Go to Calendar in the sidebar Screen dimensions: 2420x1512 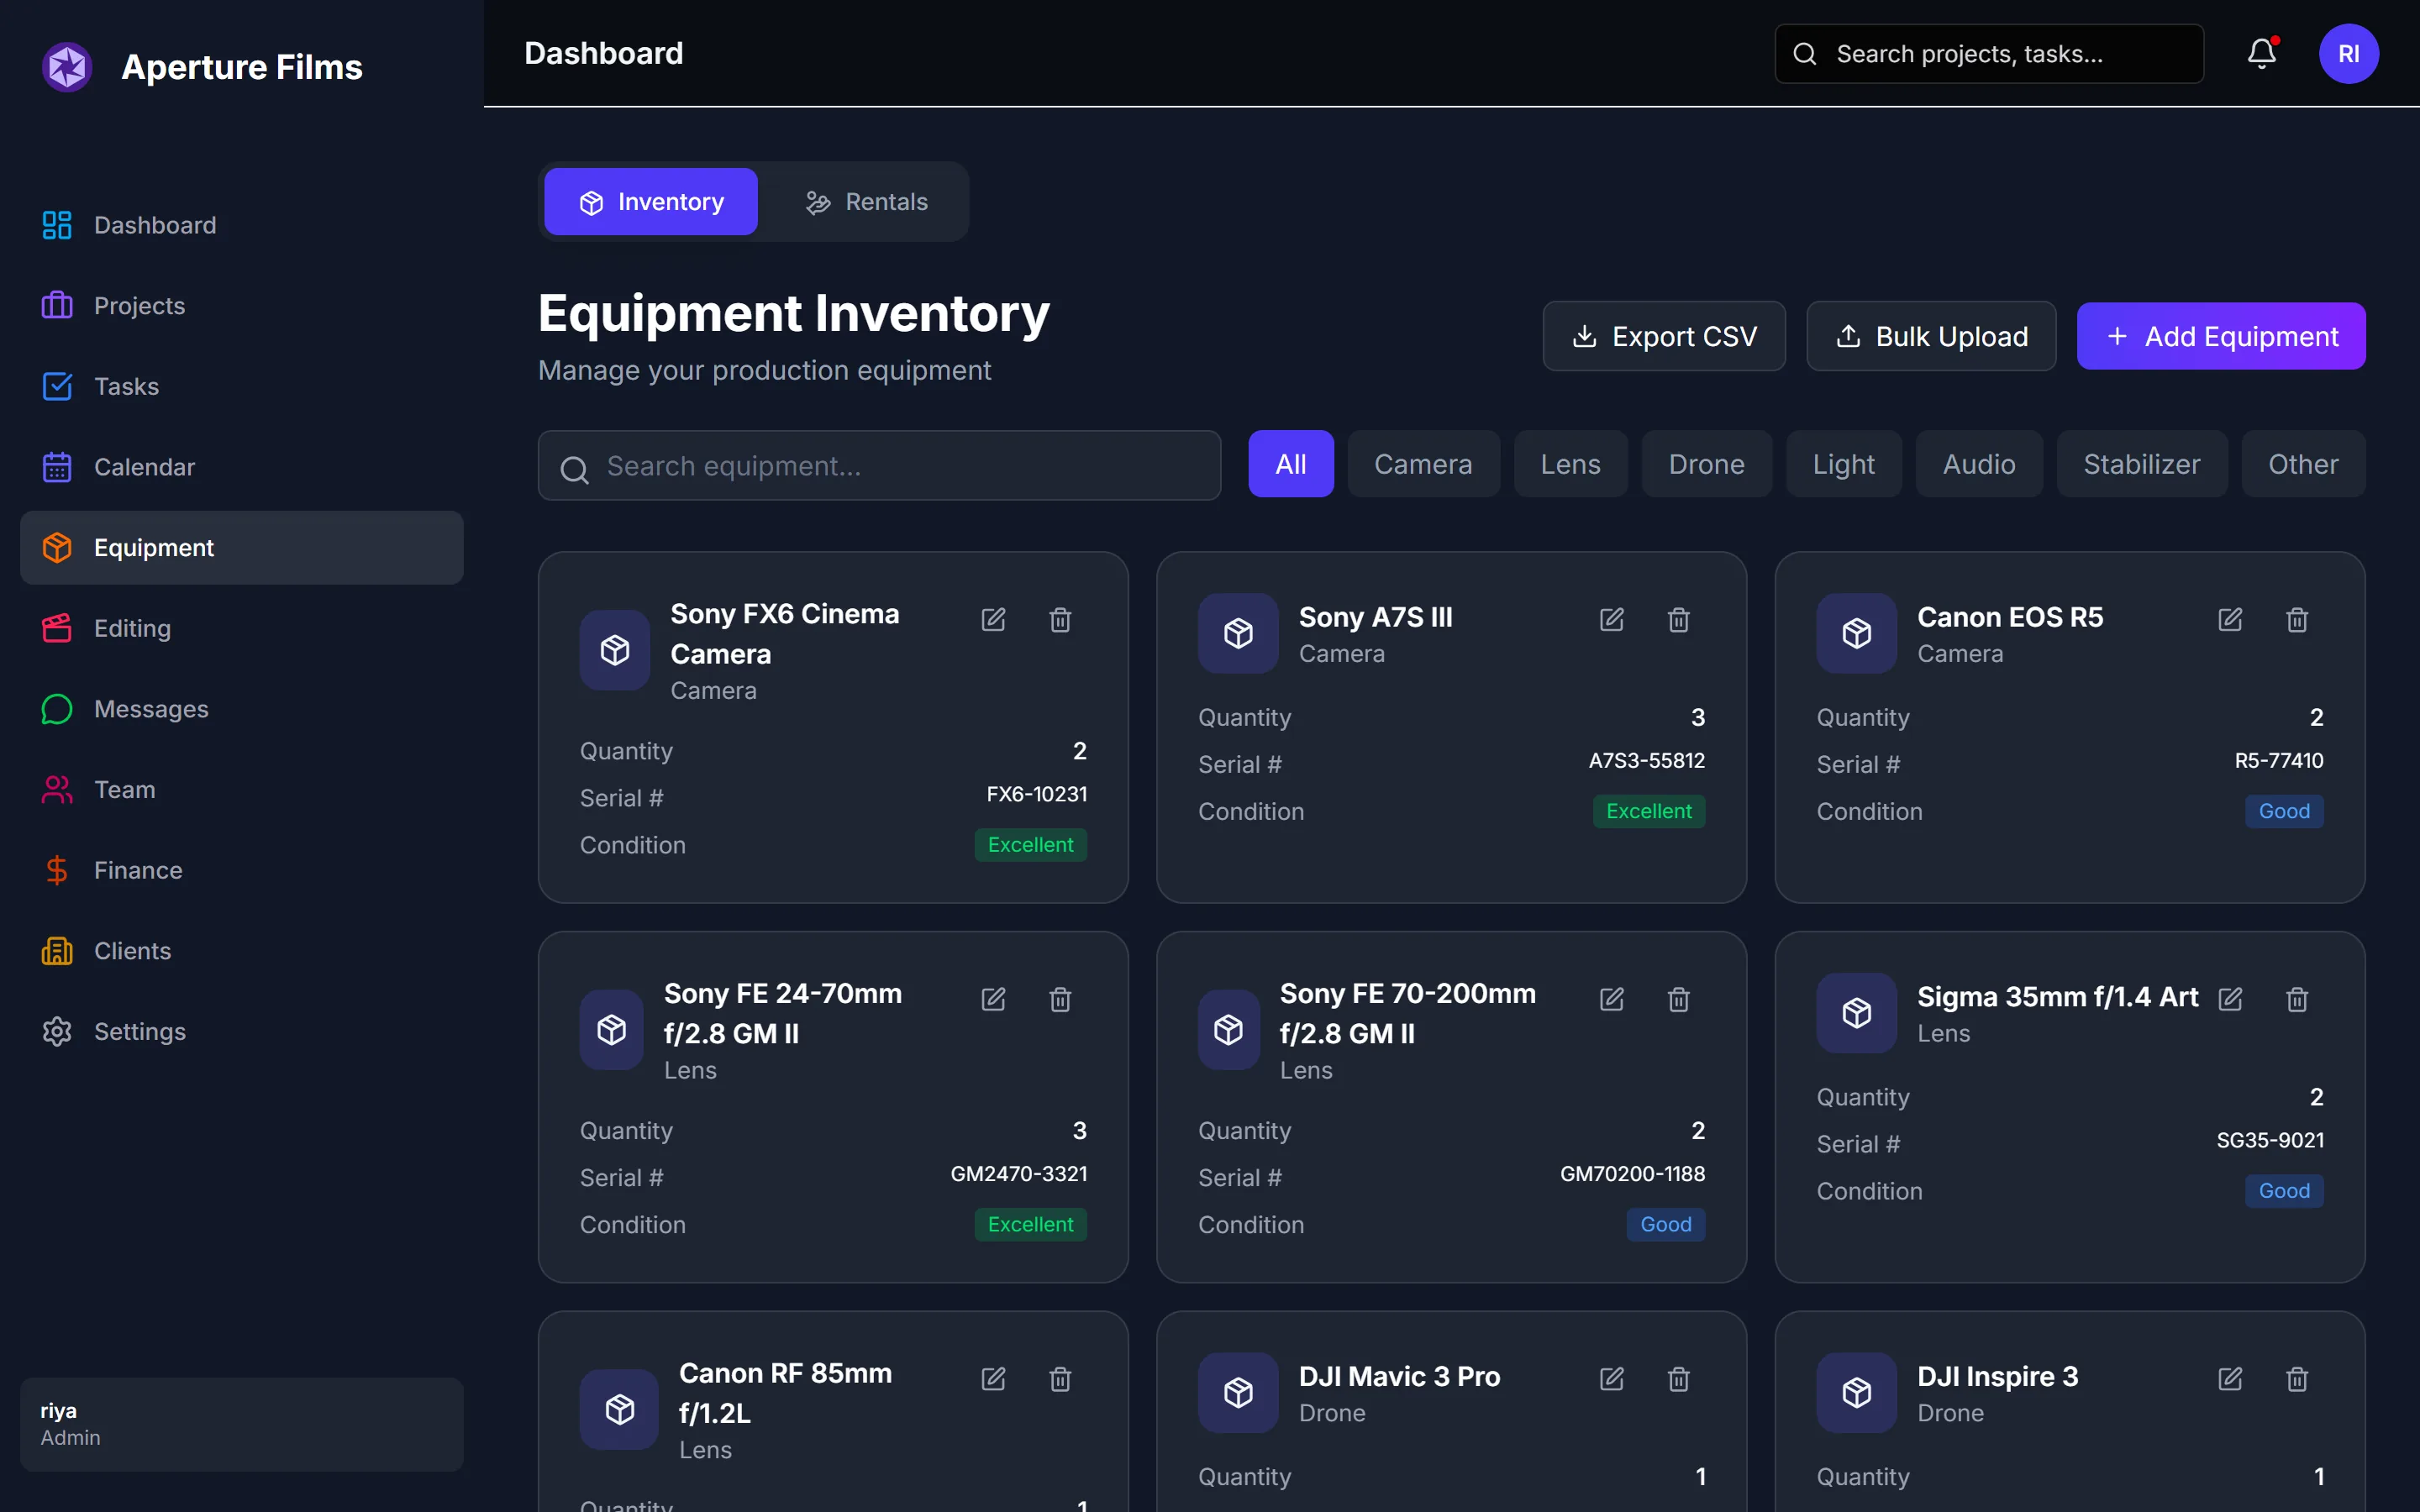pyautogui.click(x=242, y=467)
